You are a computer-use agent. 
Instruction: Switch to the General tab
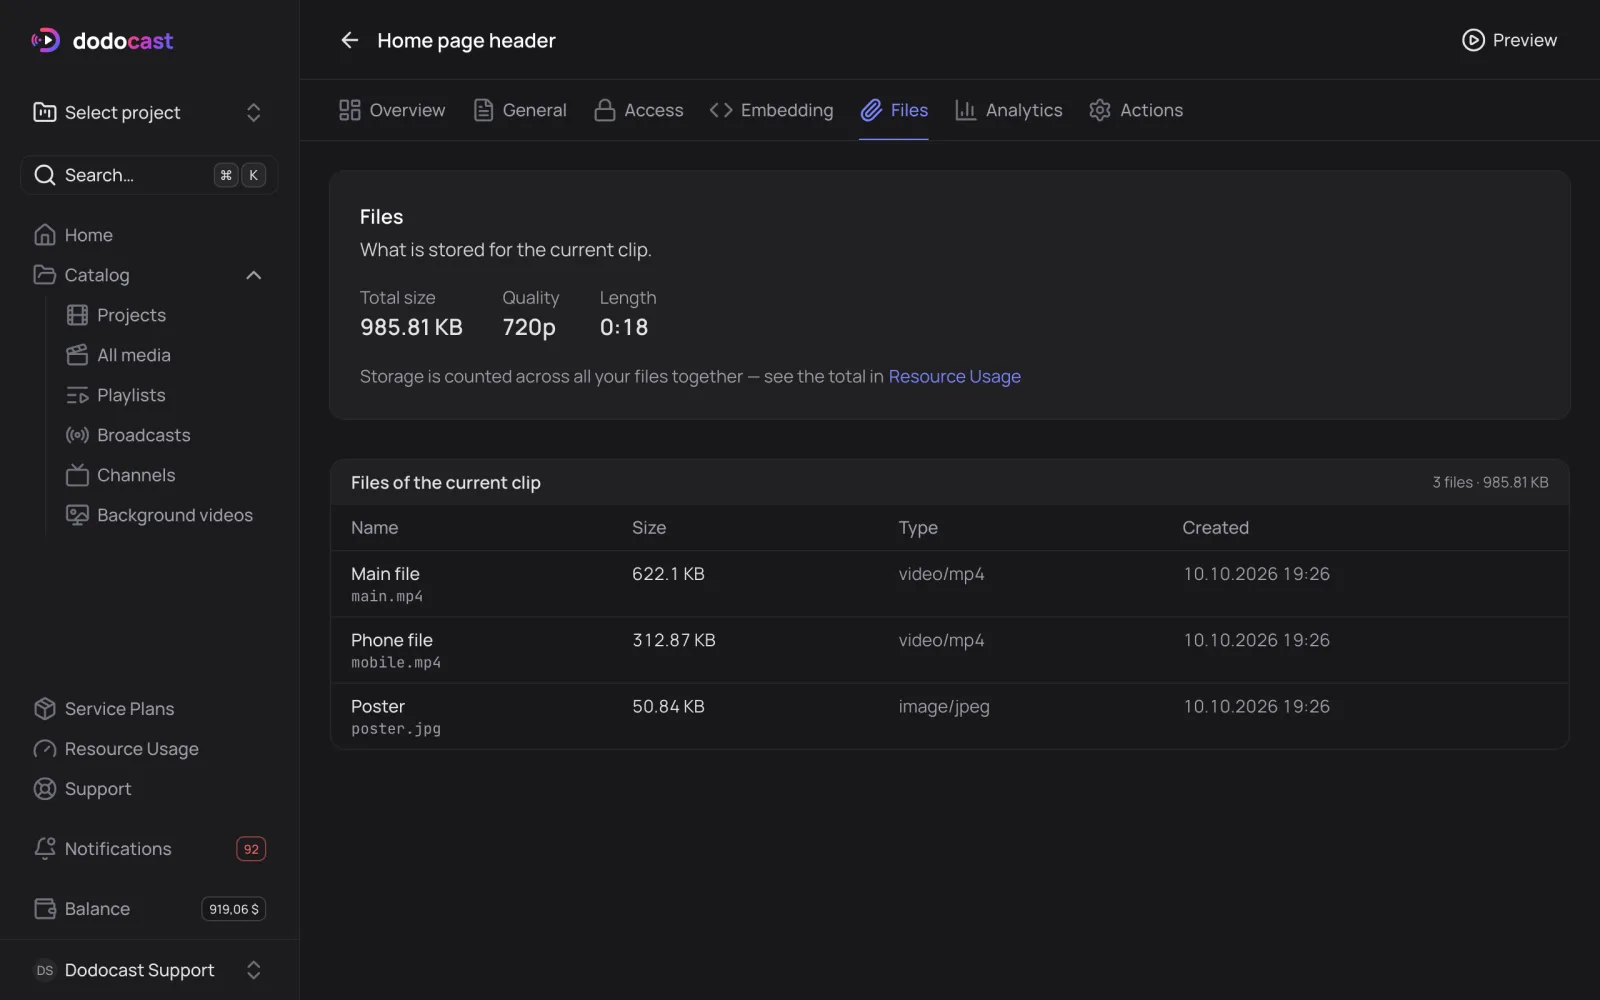[520, 110]
